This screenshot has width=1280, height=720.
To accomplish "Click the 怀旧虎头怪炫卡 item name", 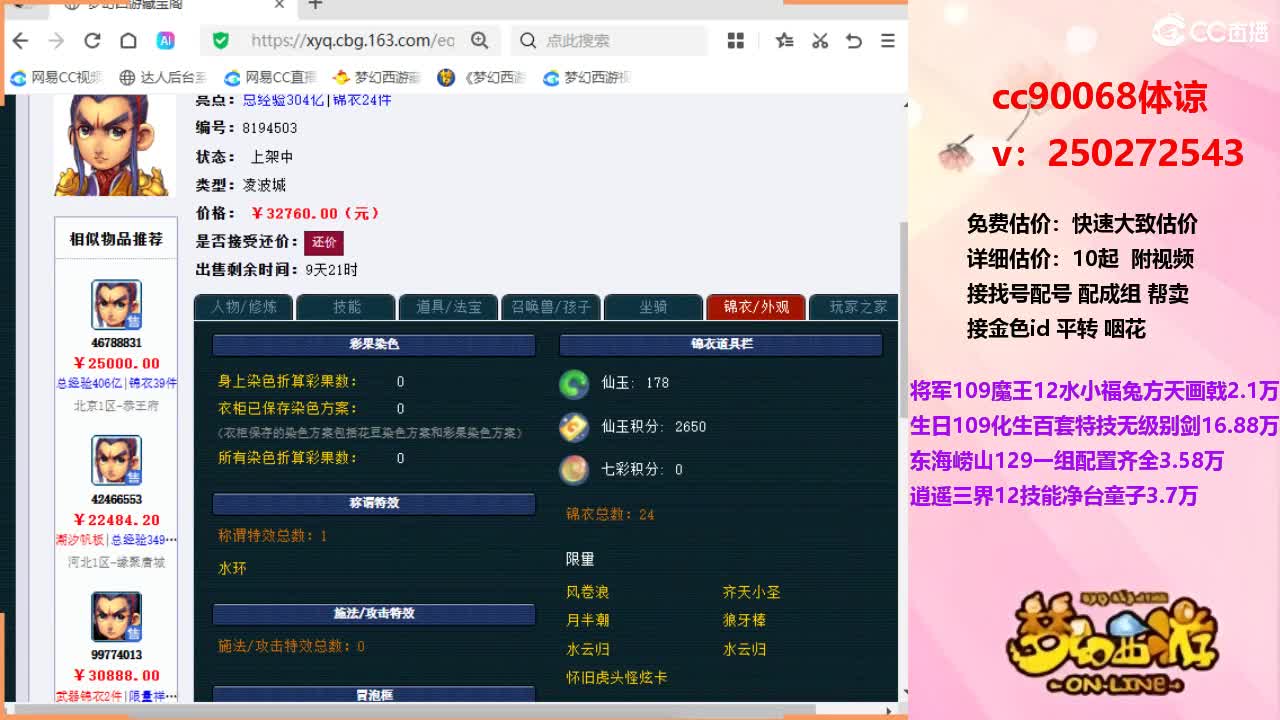I will coord(617,677).
